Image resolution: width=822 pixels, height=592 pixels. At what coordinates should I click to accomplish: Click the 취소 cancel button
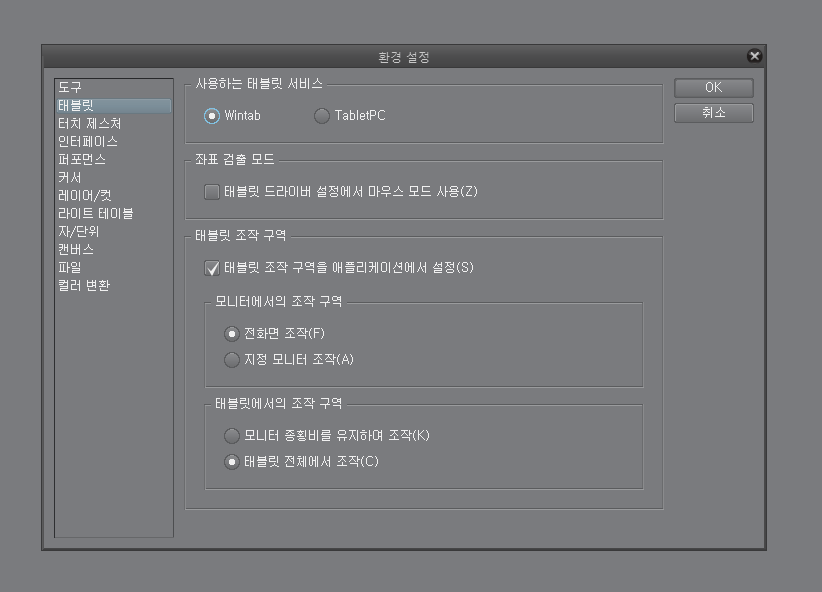tap(713, 113)
